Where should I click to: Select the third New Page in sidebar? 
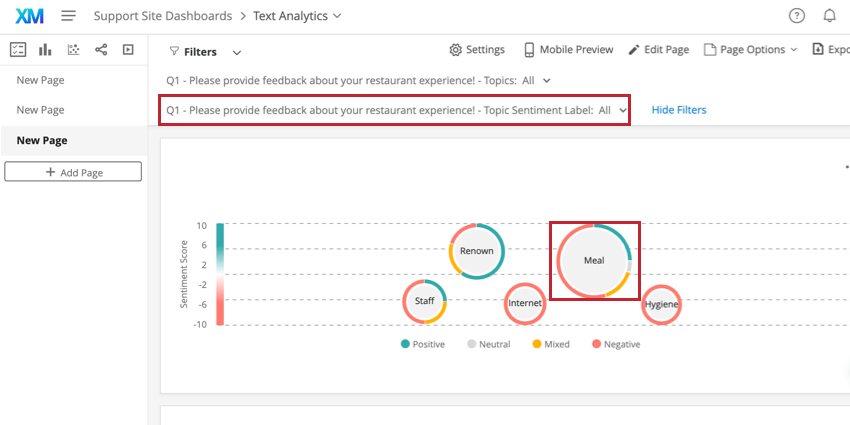click(42, 141)
